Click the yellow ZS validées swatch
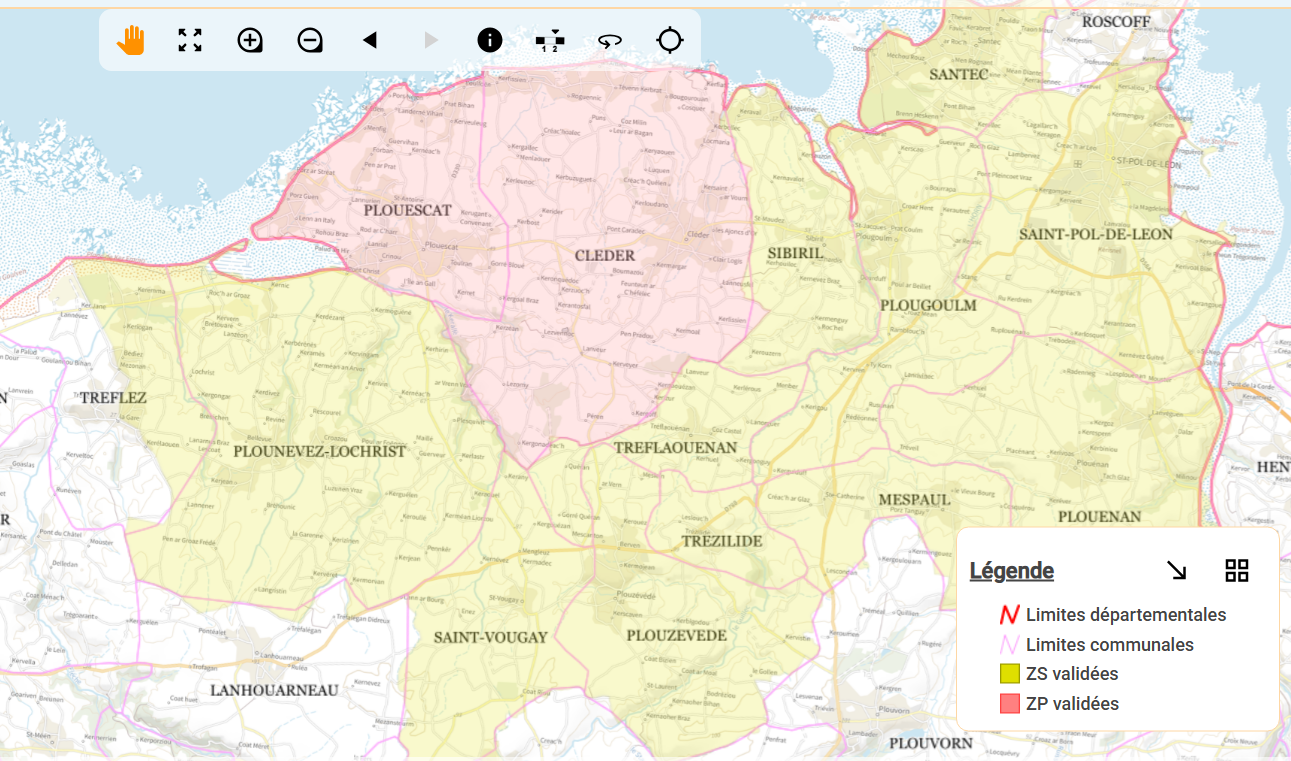The image size is (1291, 761). (x=1010, y=675)
